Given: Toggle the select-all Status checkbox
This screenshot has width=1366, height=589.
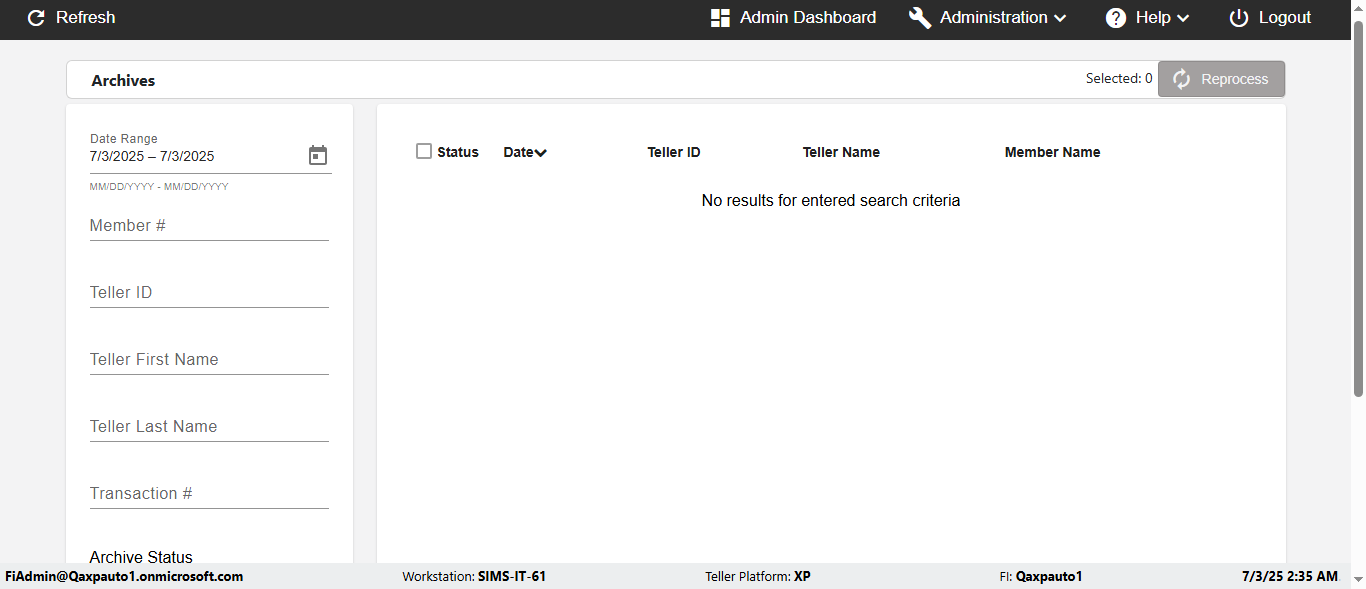Looking at the screenshot, I should pyautogui.click(x=424, y=151).
